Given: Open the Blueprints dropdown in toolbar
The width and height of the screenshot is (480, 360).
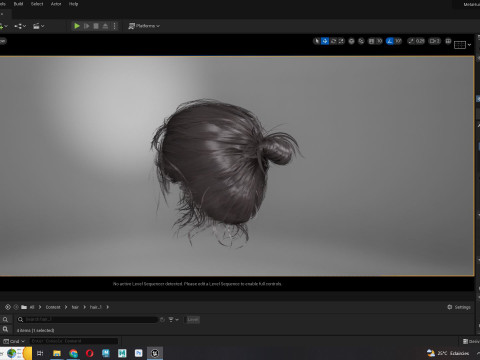Looking at the screenshot, I should (x=20, y=26).
